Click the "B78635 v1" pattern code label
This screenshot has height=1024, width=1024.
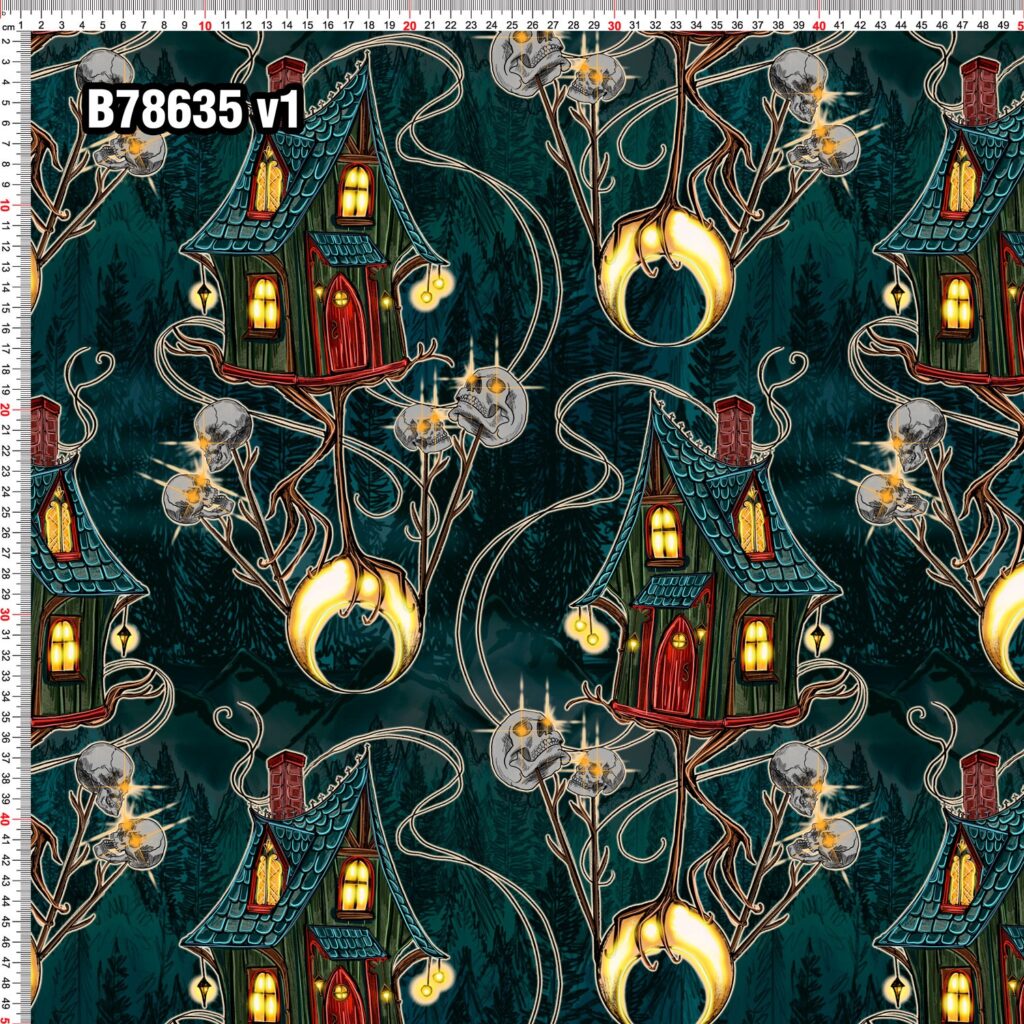tap(193, 109)
